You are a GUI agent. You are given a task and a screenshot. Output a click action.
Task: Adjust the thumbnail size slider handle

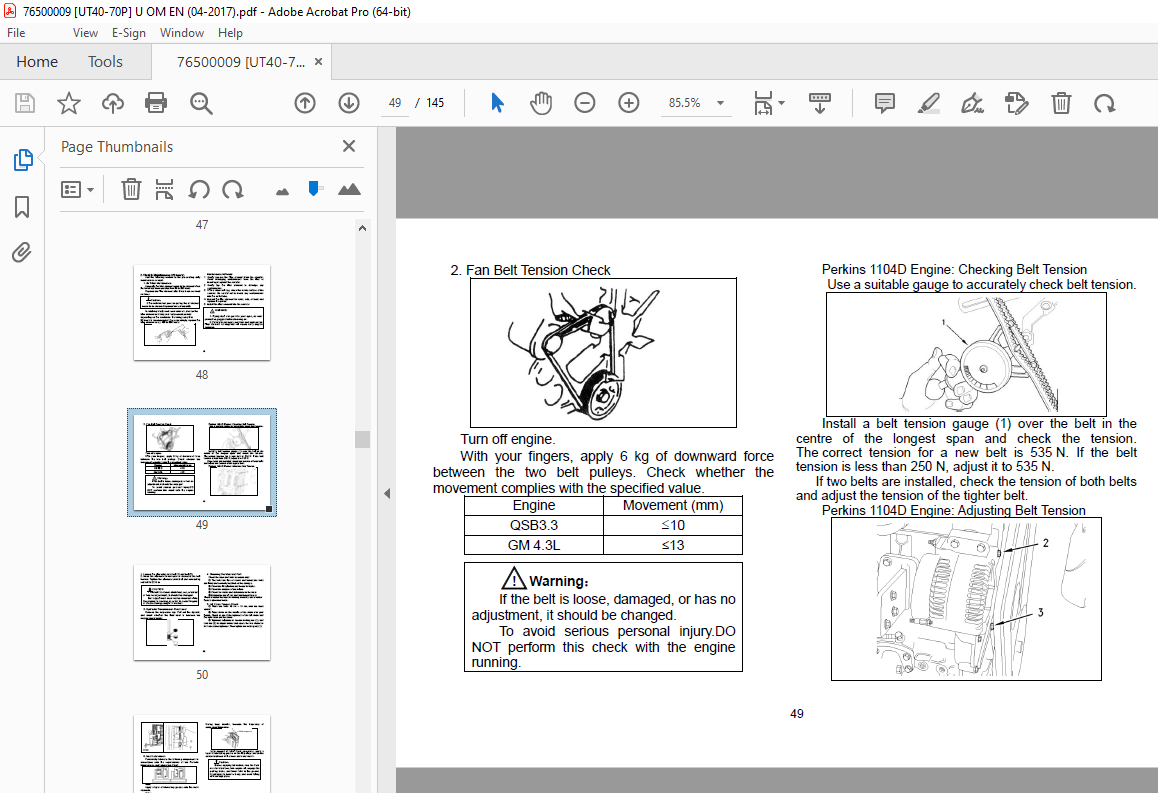315,189
